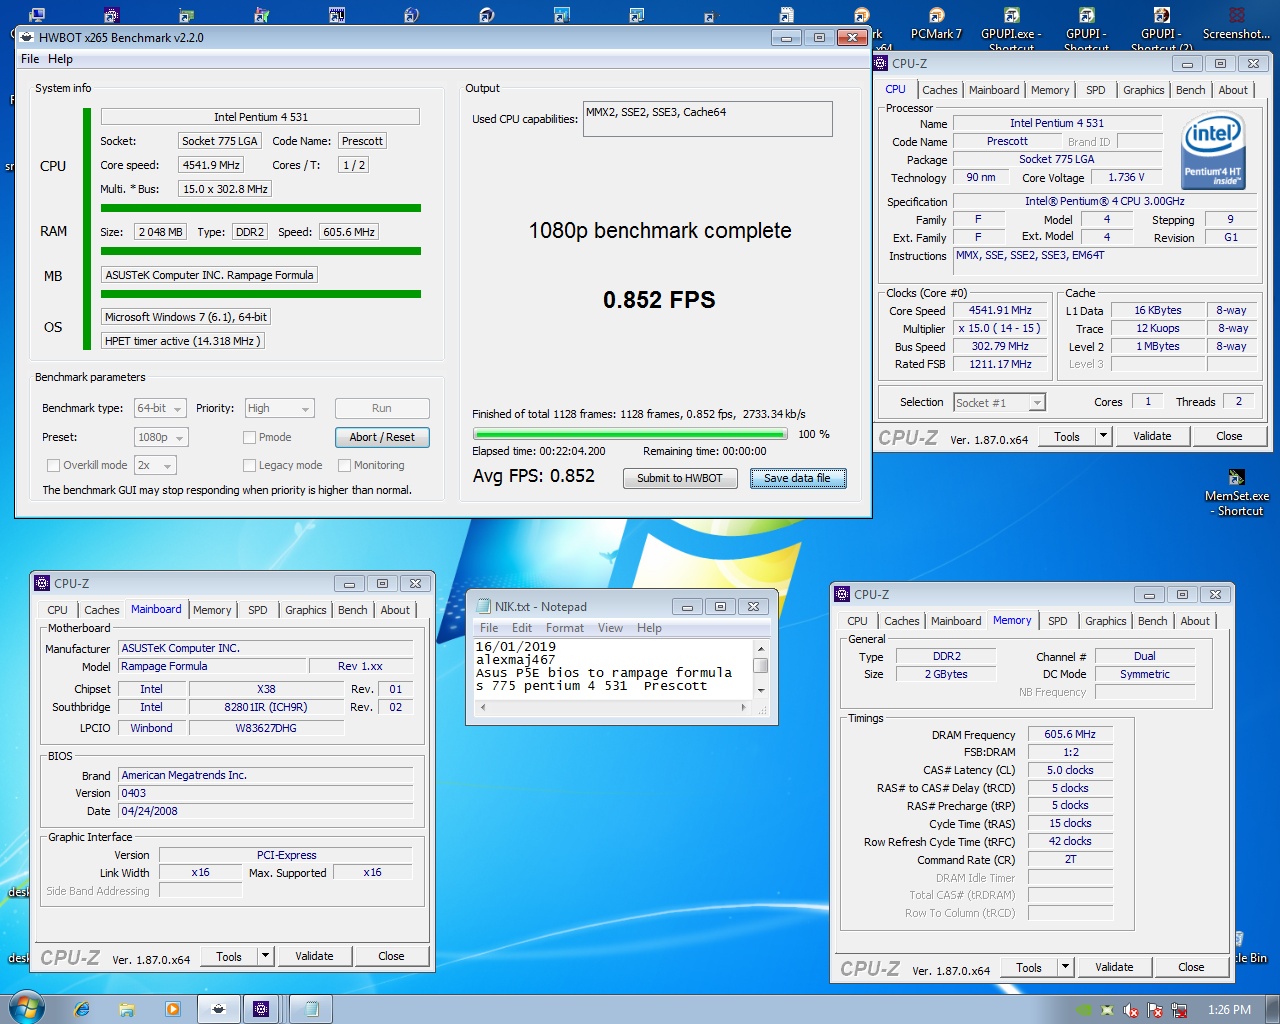Click the Run button
The width and height of the screenshot is (1280, 1024).
click(382, 408)
